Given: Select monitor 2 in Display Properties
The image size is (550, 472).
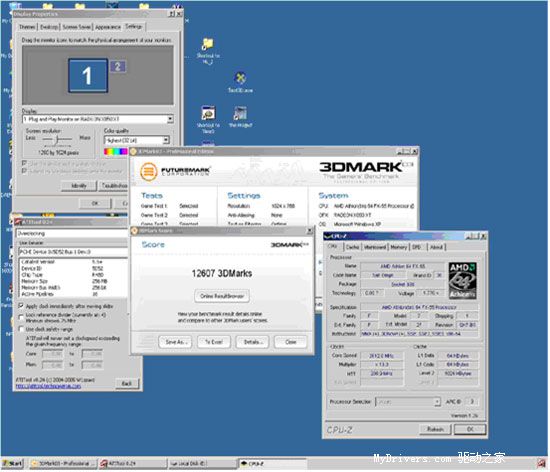Looking at the screenshot, I should (118, 66).
